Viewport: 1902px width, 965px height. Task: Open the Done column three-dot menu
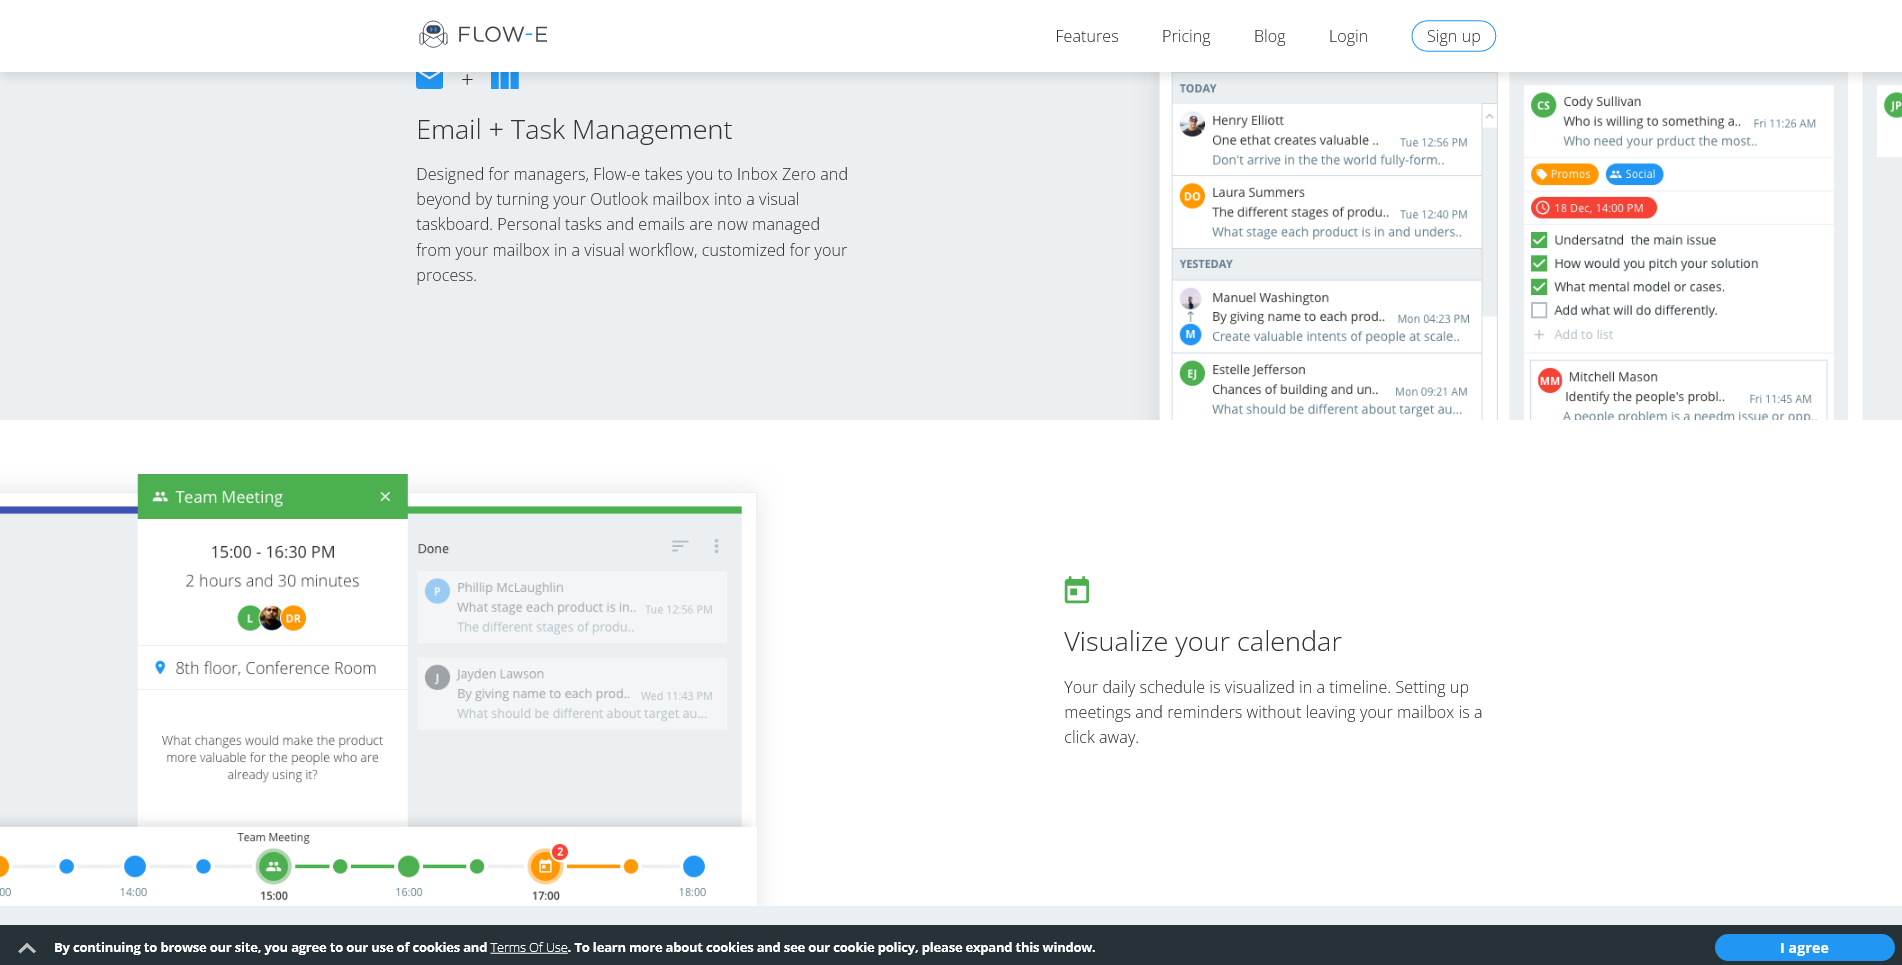click(x=716, y=546)
